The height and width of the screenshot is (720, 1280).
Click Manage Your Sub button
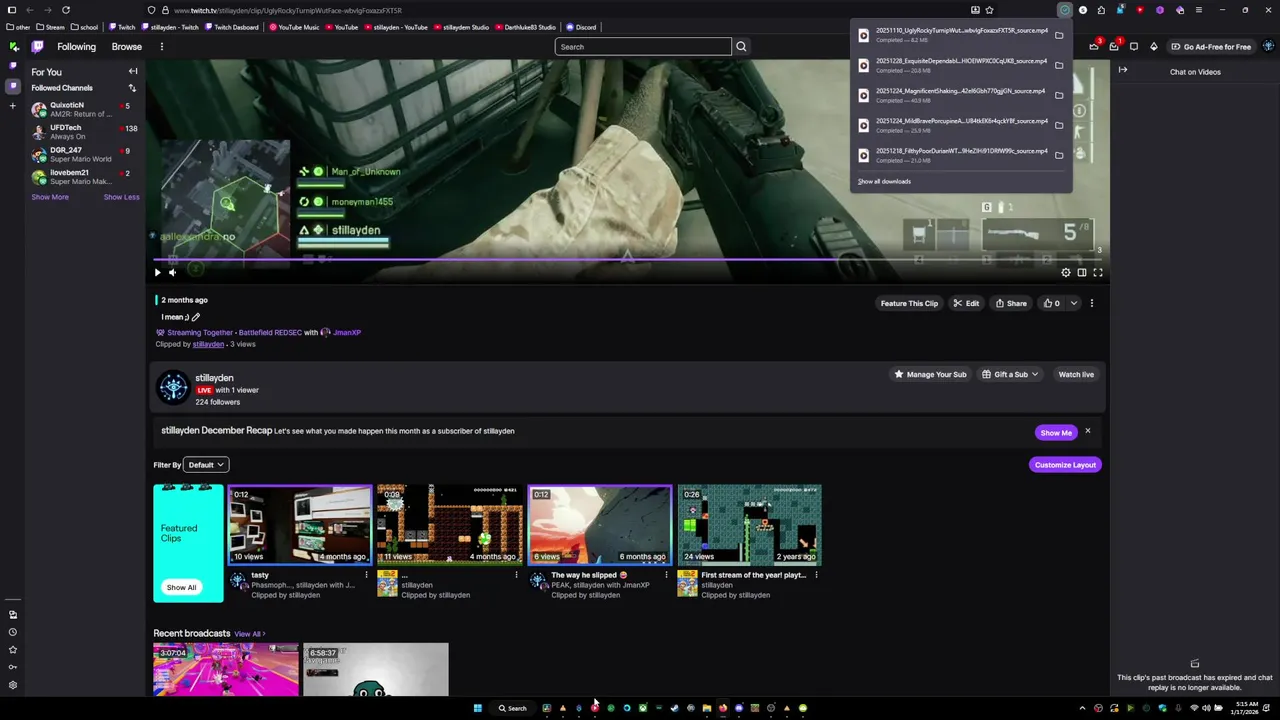click(930, 374)
